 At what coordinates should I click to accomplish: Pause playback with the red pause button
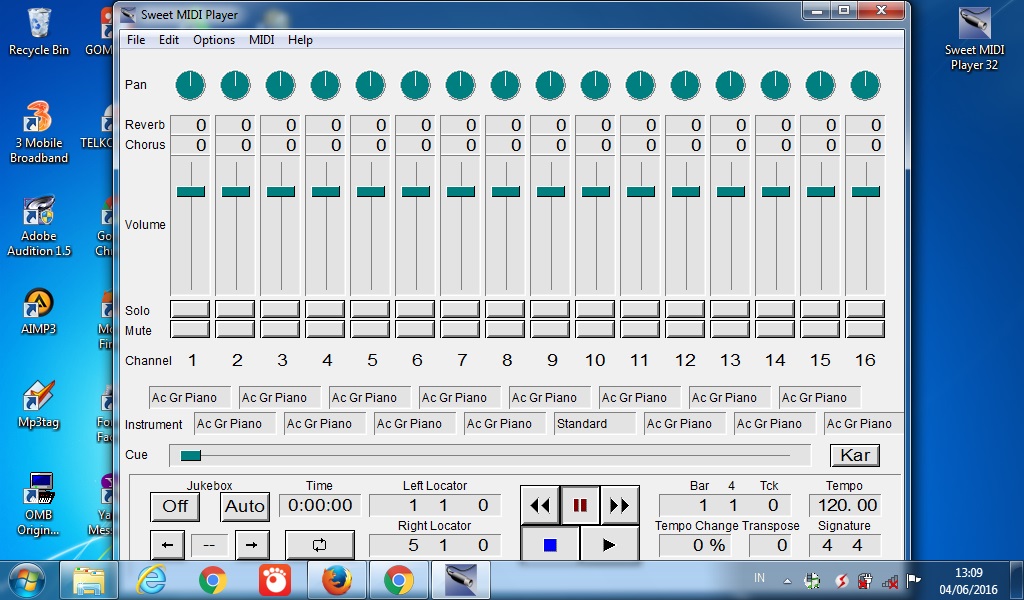click(x=580, y=505)
